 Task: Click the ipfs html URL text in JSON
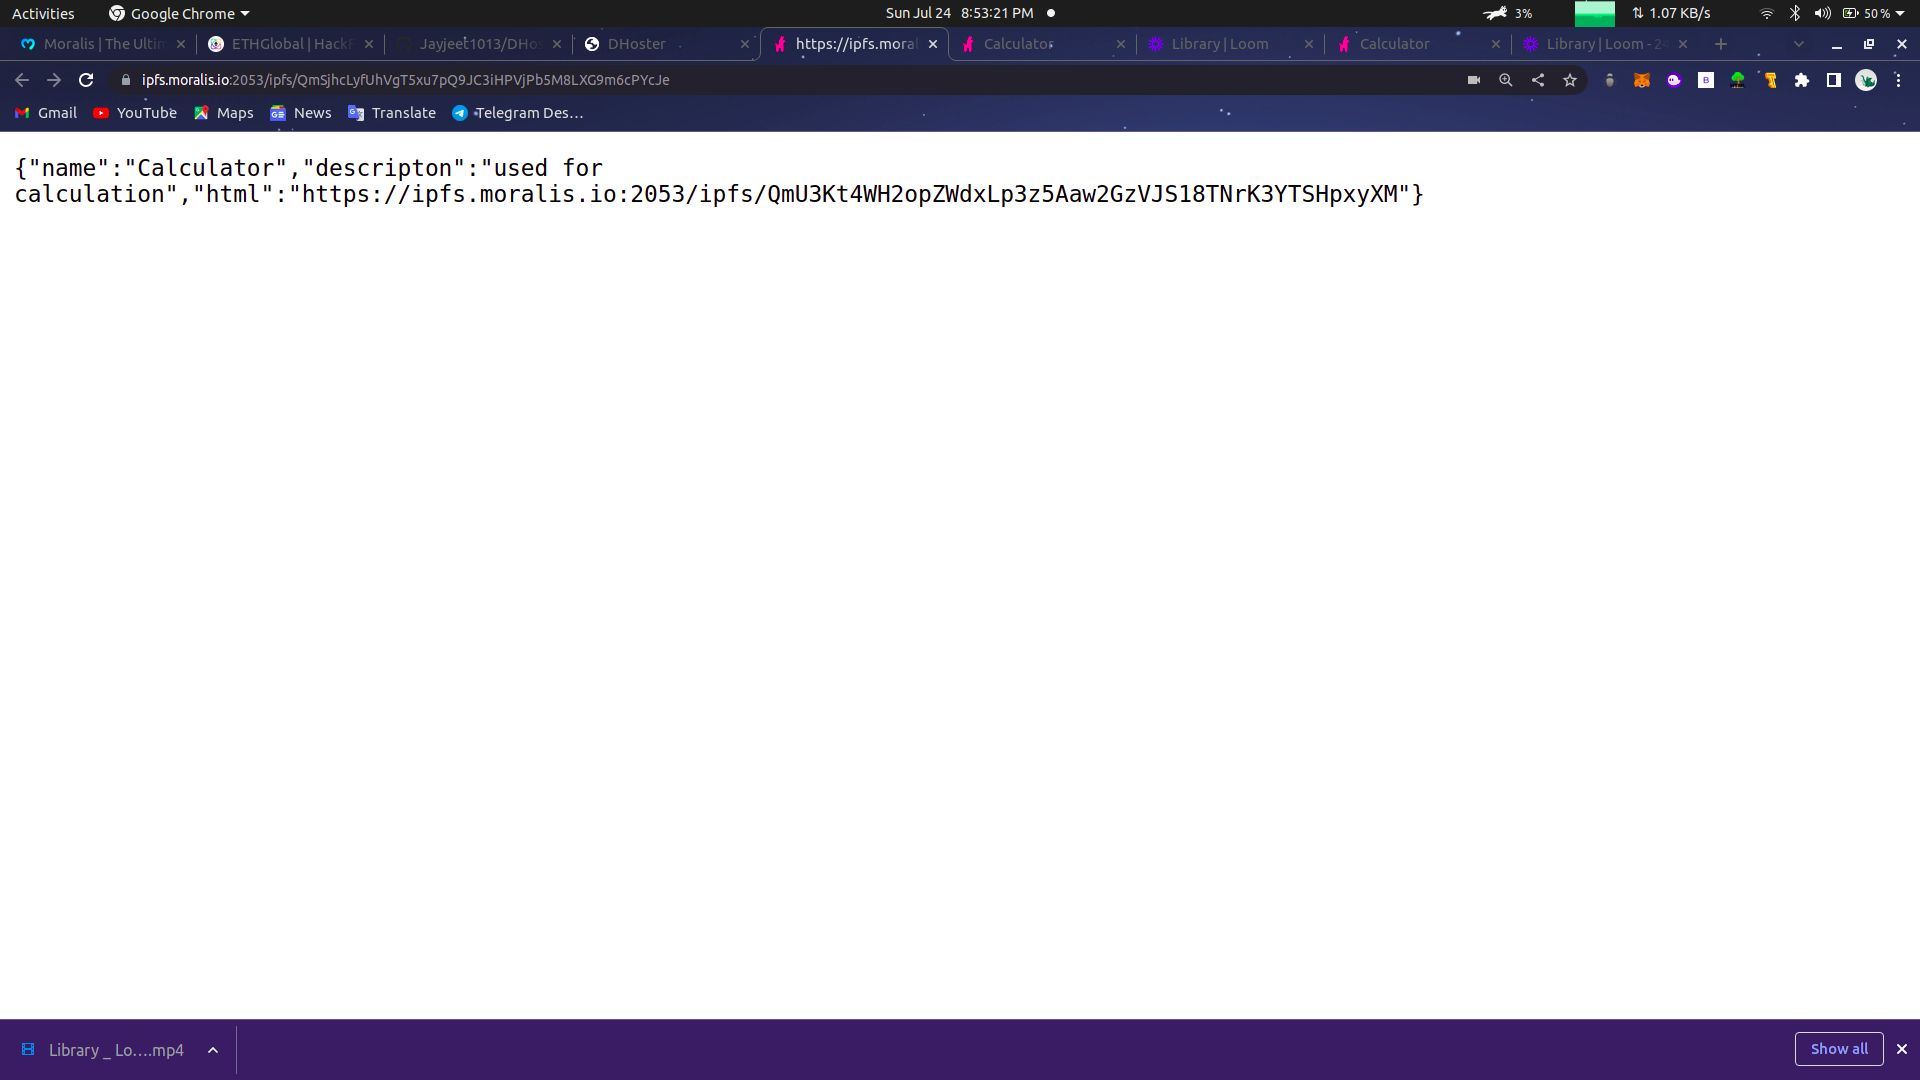tap(850, 194)
